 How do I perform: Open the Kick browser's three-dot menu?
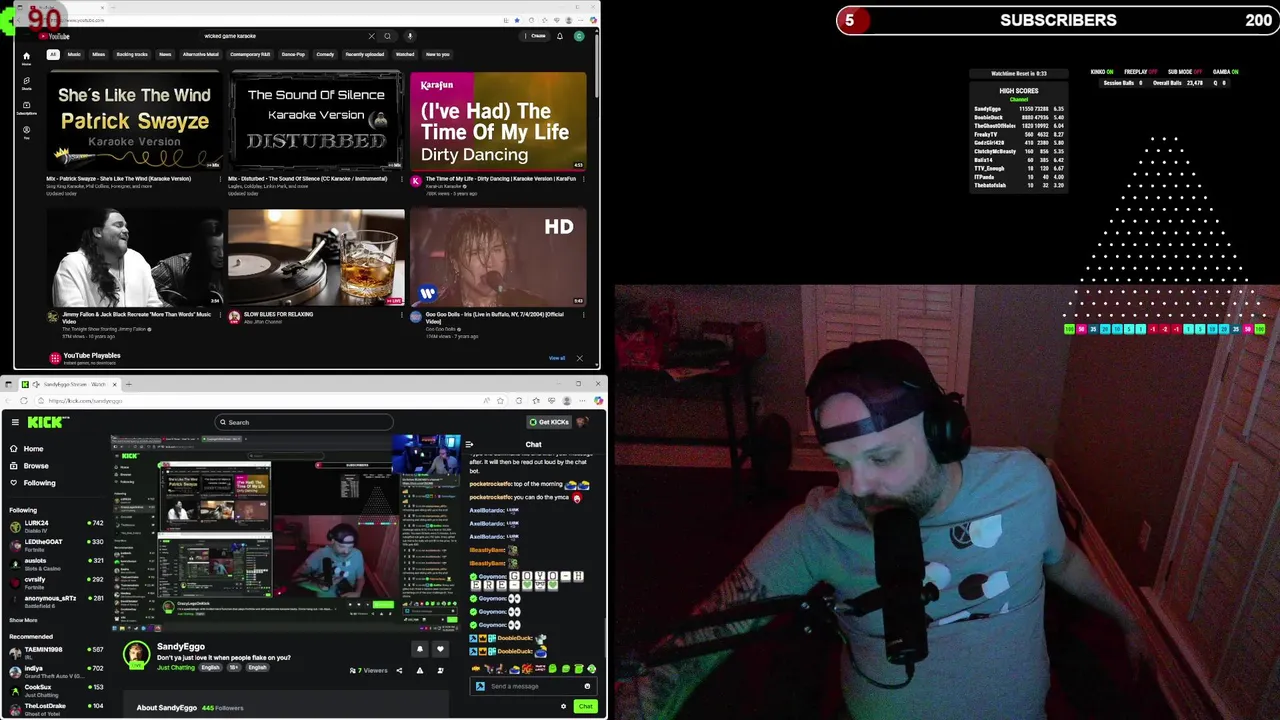click(583, 401)
